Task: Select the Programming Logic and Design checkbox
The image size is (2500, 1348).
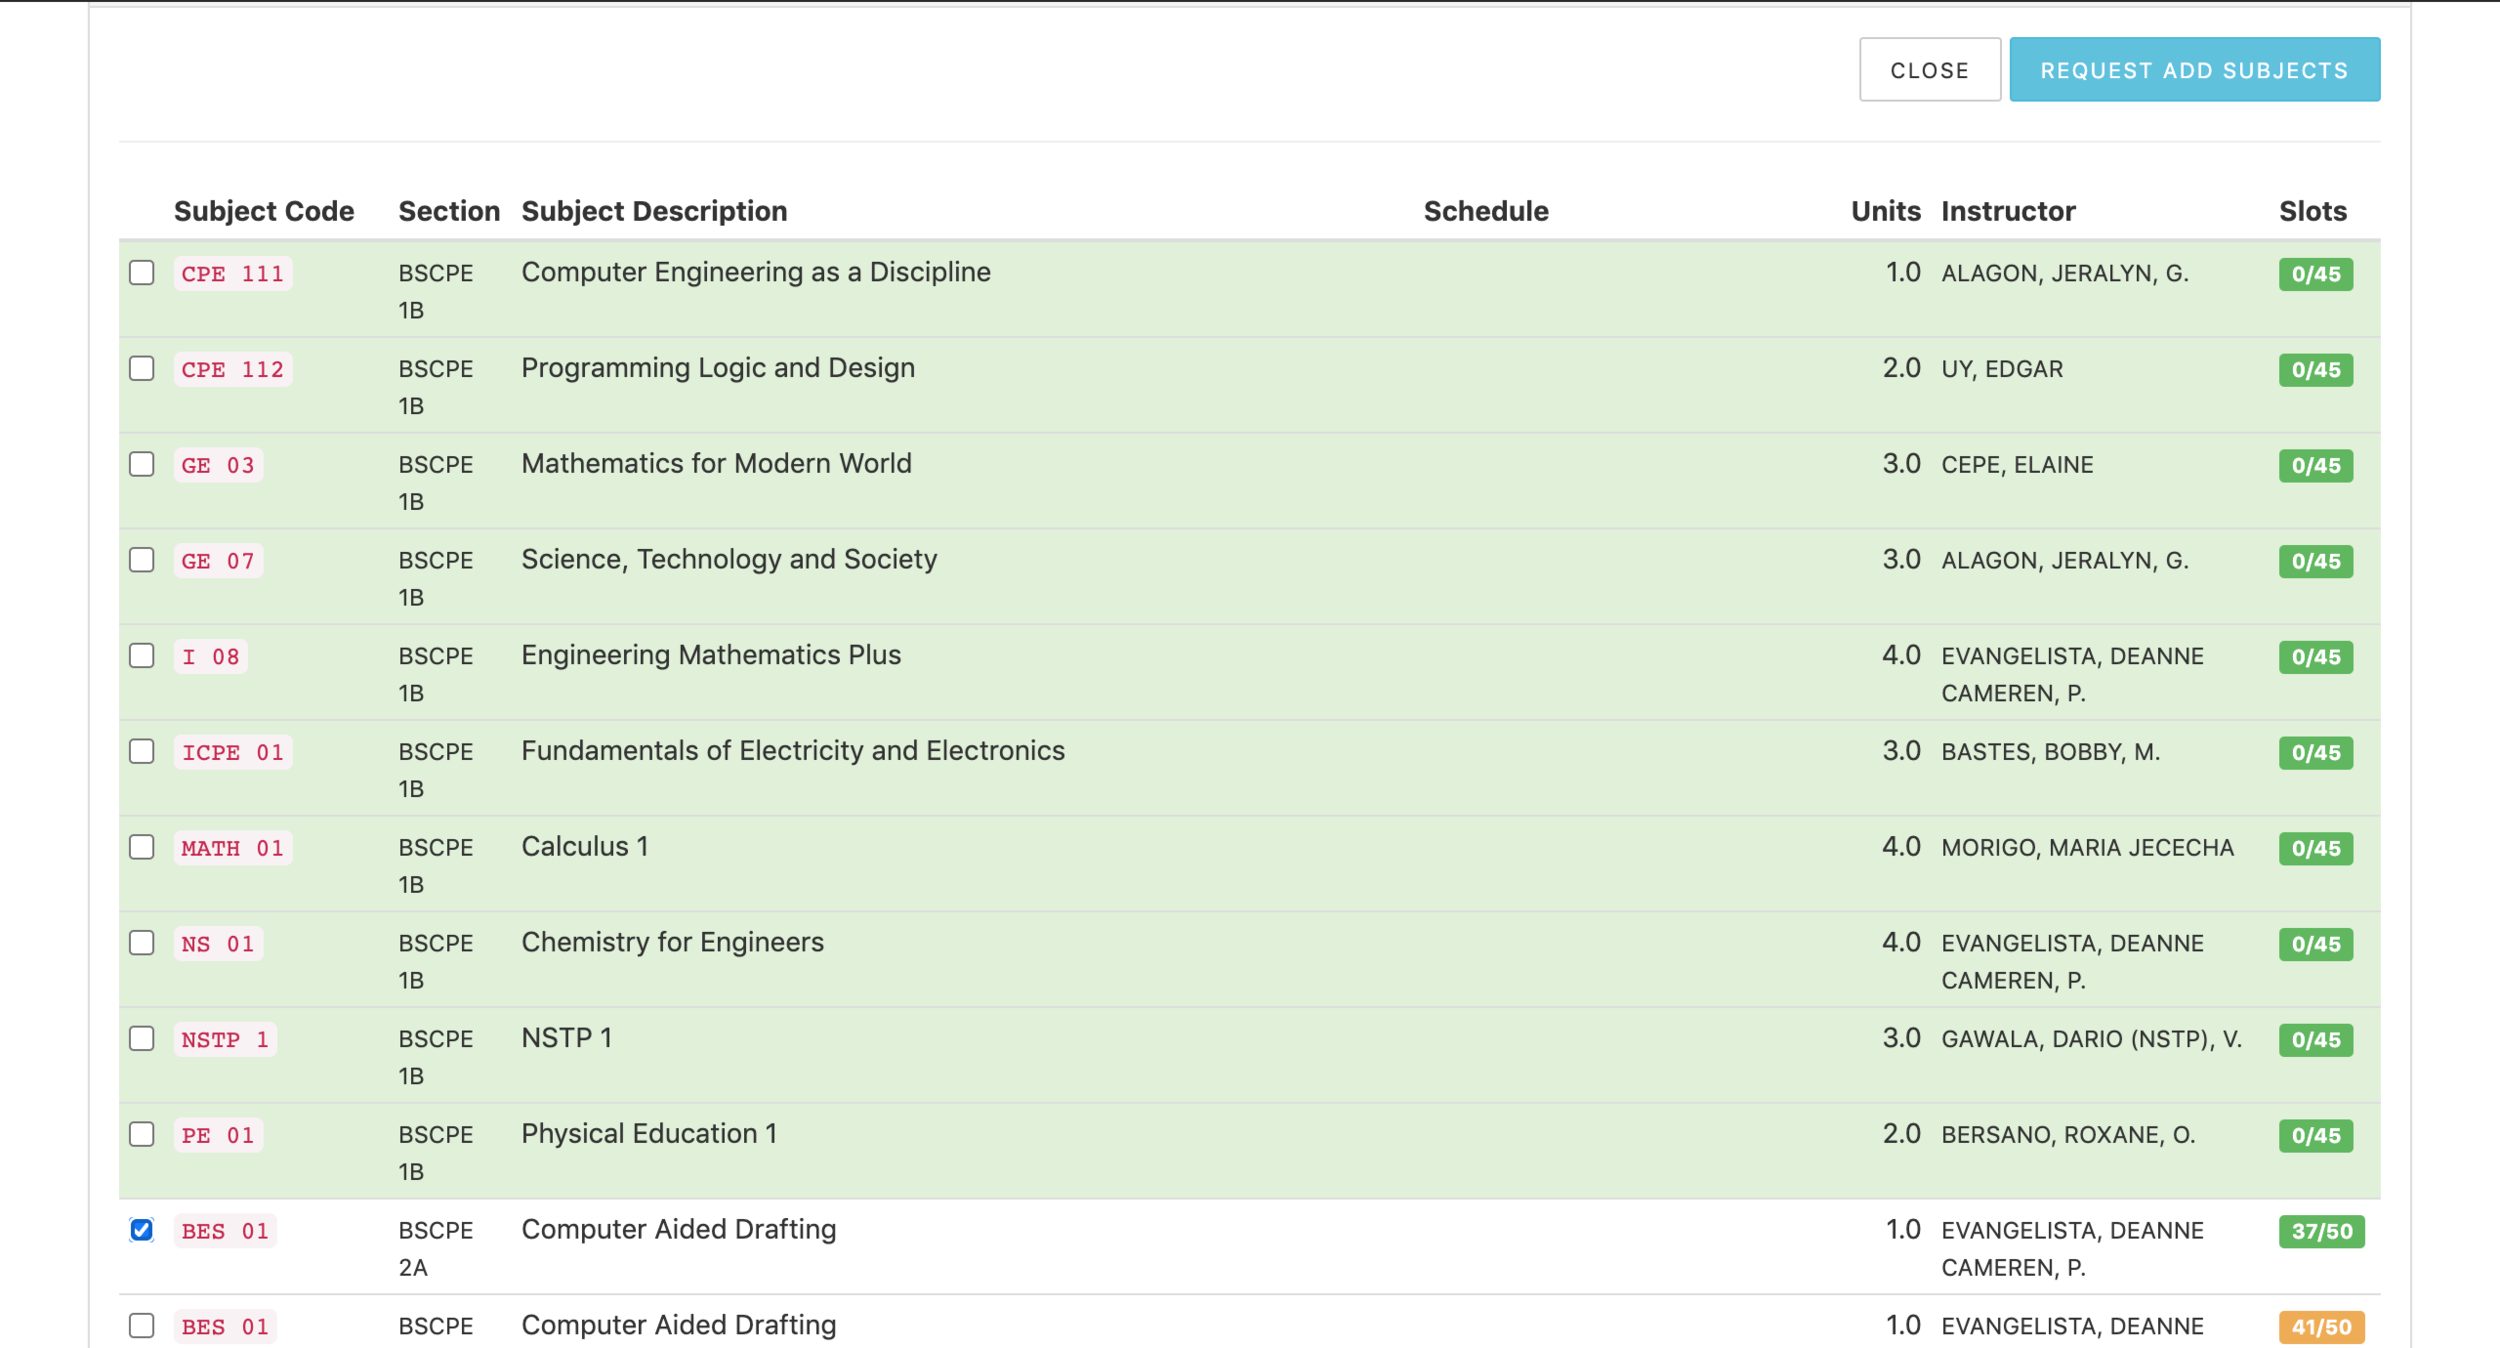Action: 142,369
